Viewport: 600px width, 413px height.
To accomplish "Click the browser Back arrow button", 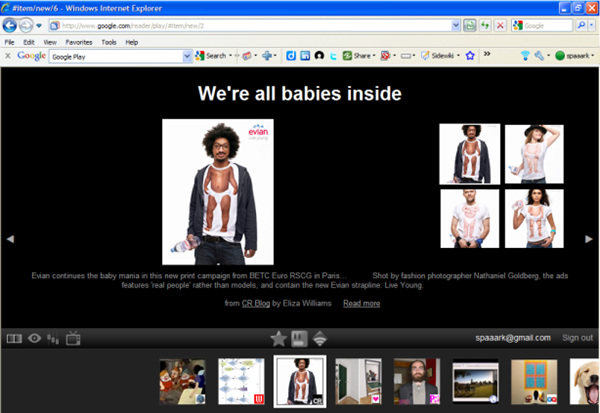I will pos(10,26).
